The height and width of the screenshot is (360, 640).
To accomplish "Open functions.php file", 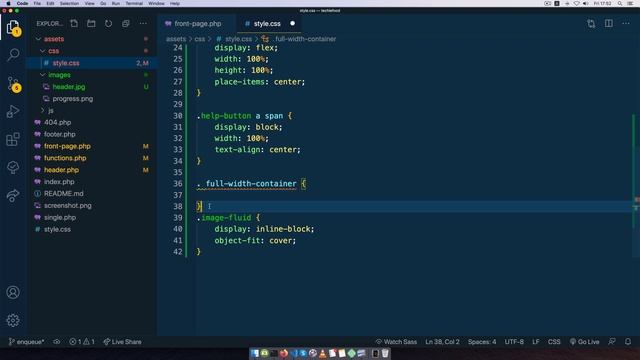I will click(65, 158).
